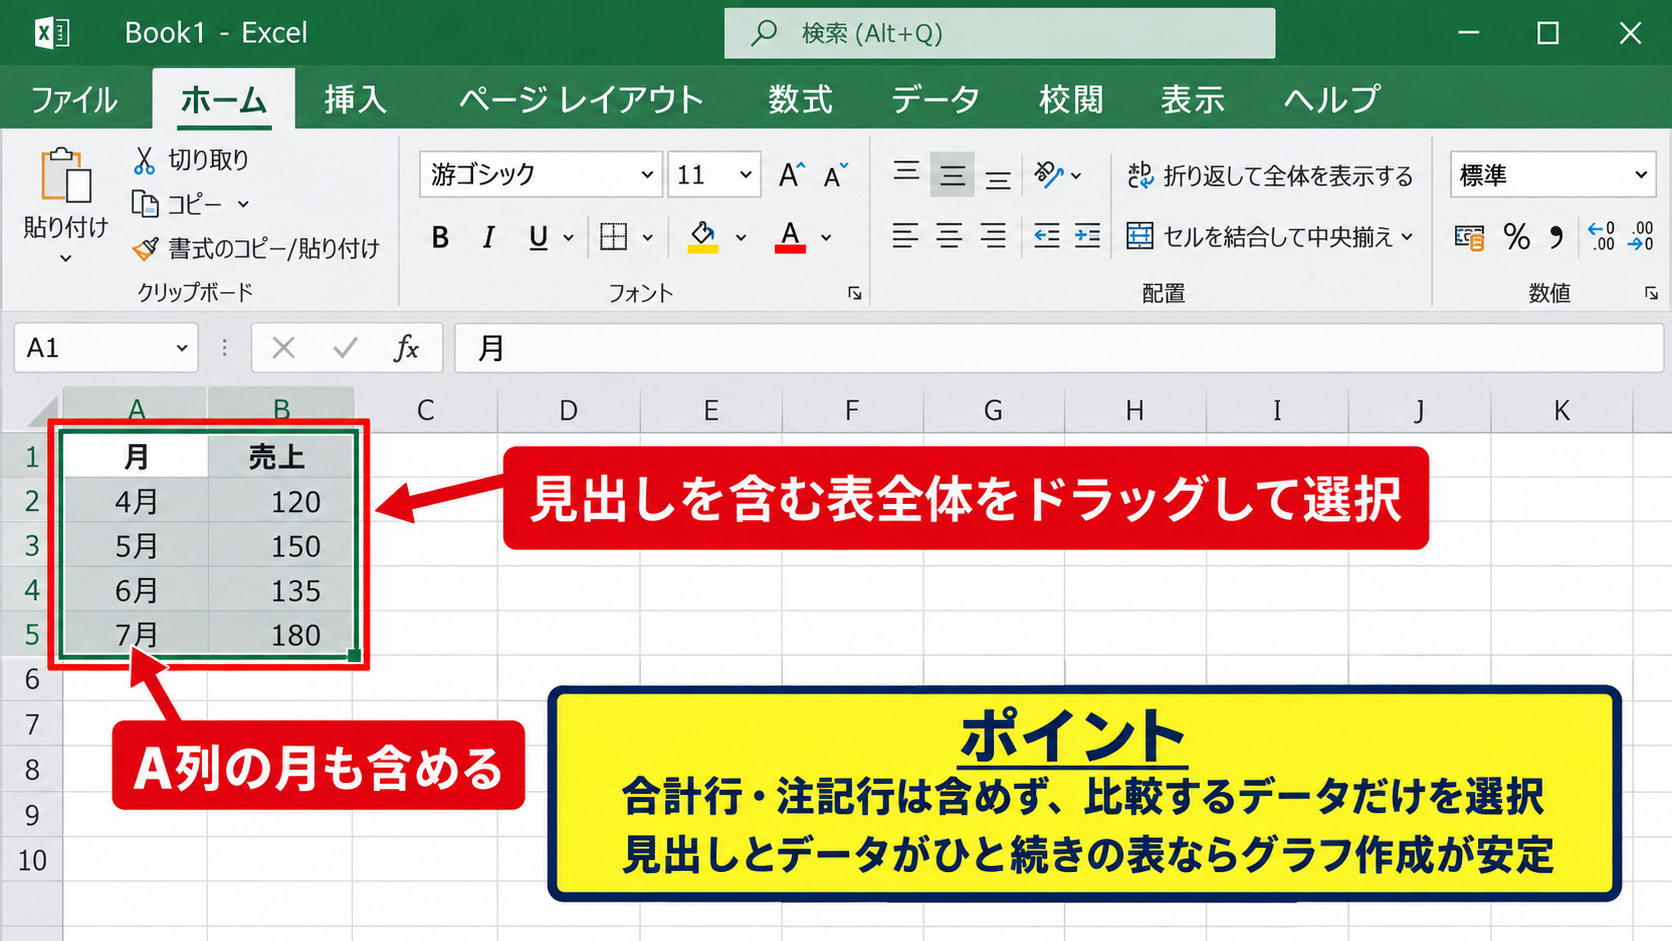The image size is (1672, 941).
Task: Increase font size with large A icon
Action: pos(791,175)
